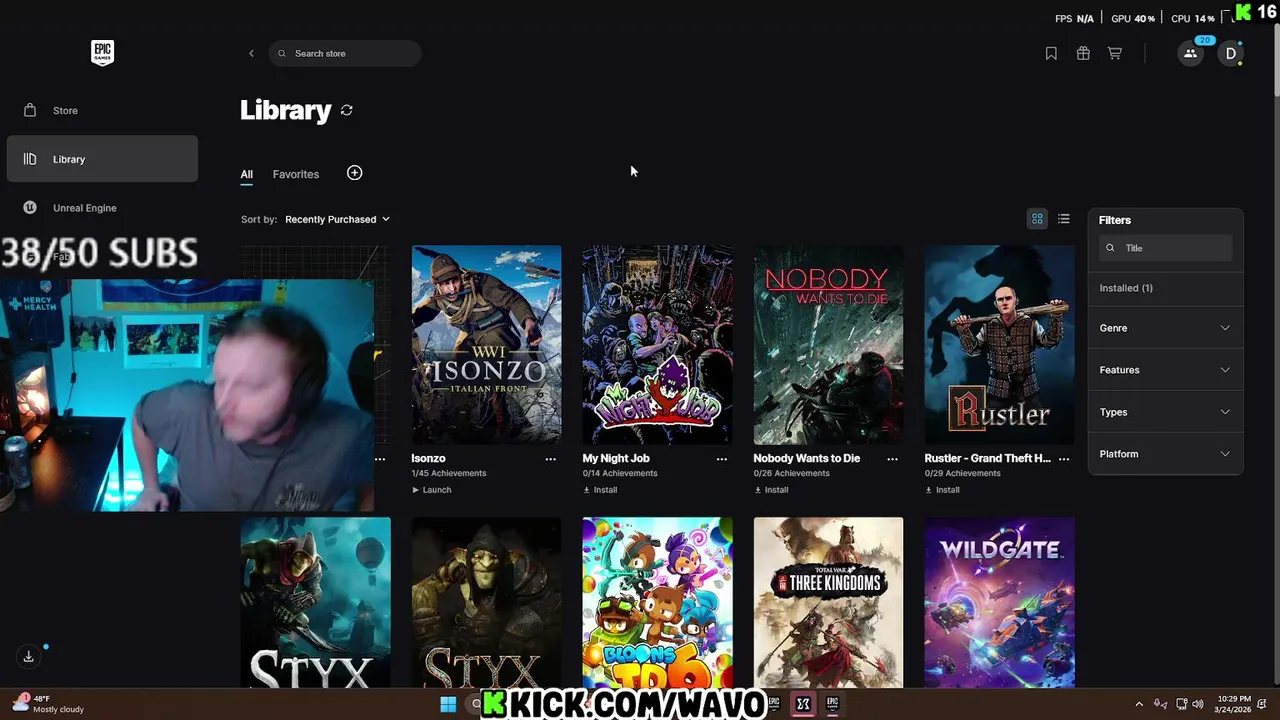The image size is (1280, 720).
Task: Switch to the All tab
Action: point(246,174)
